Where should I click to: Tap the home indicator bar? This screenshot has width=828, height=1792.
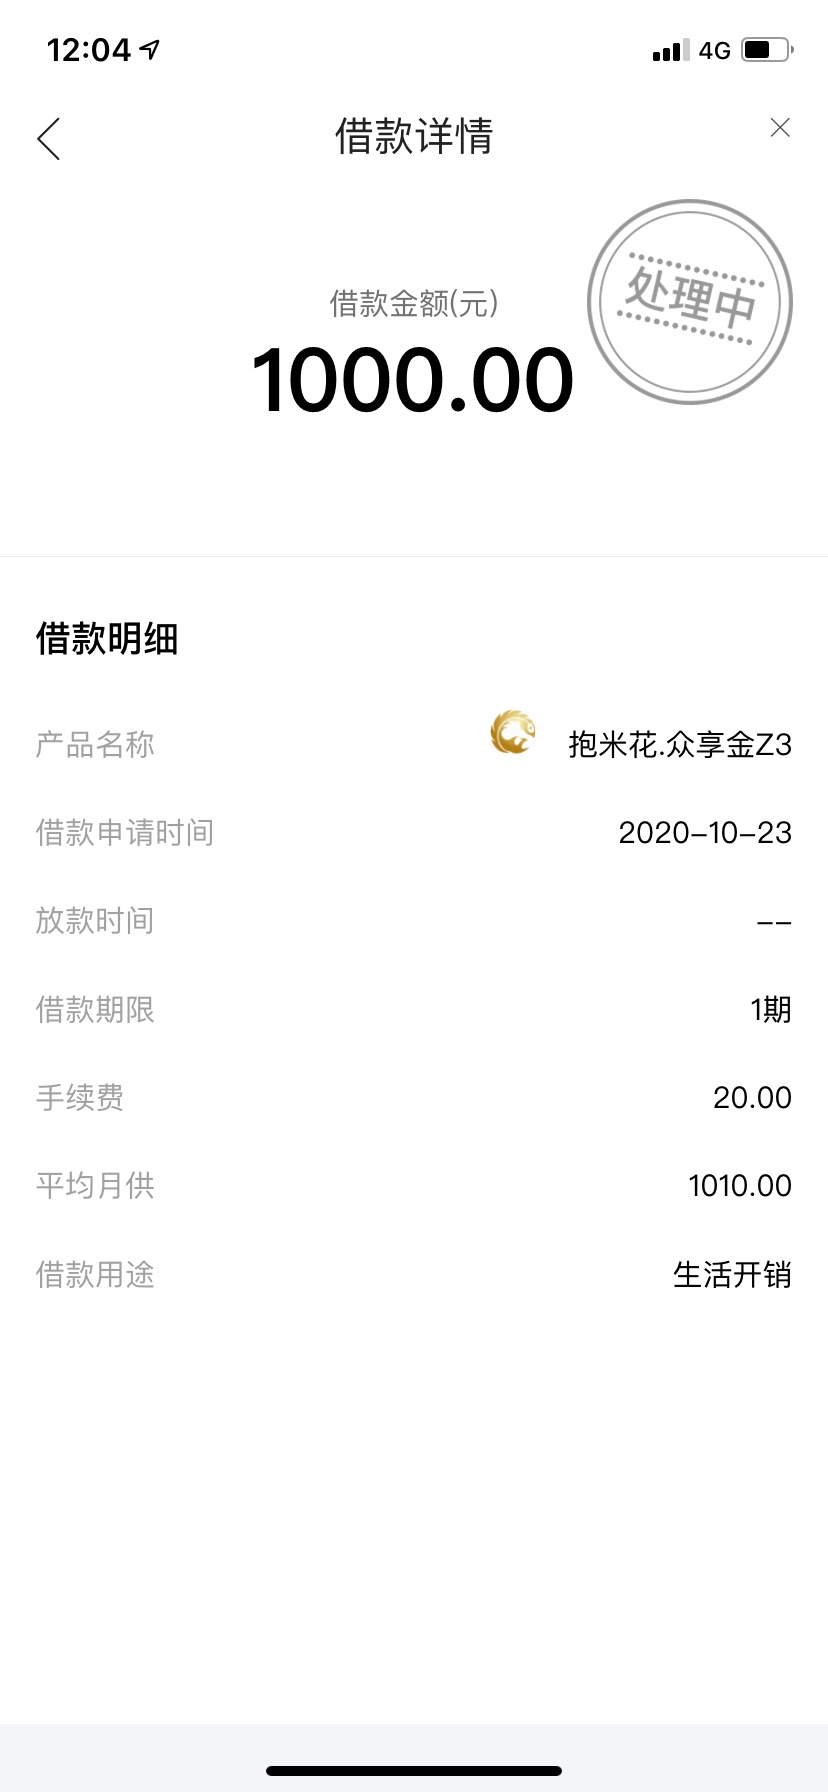point(414,1771)
